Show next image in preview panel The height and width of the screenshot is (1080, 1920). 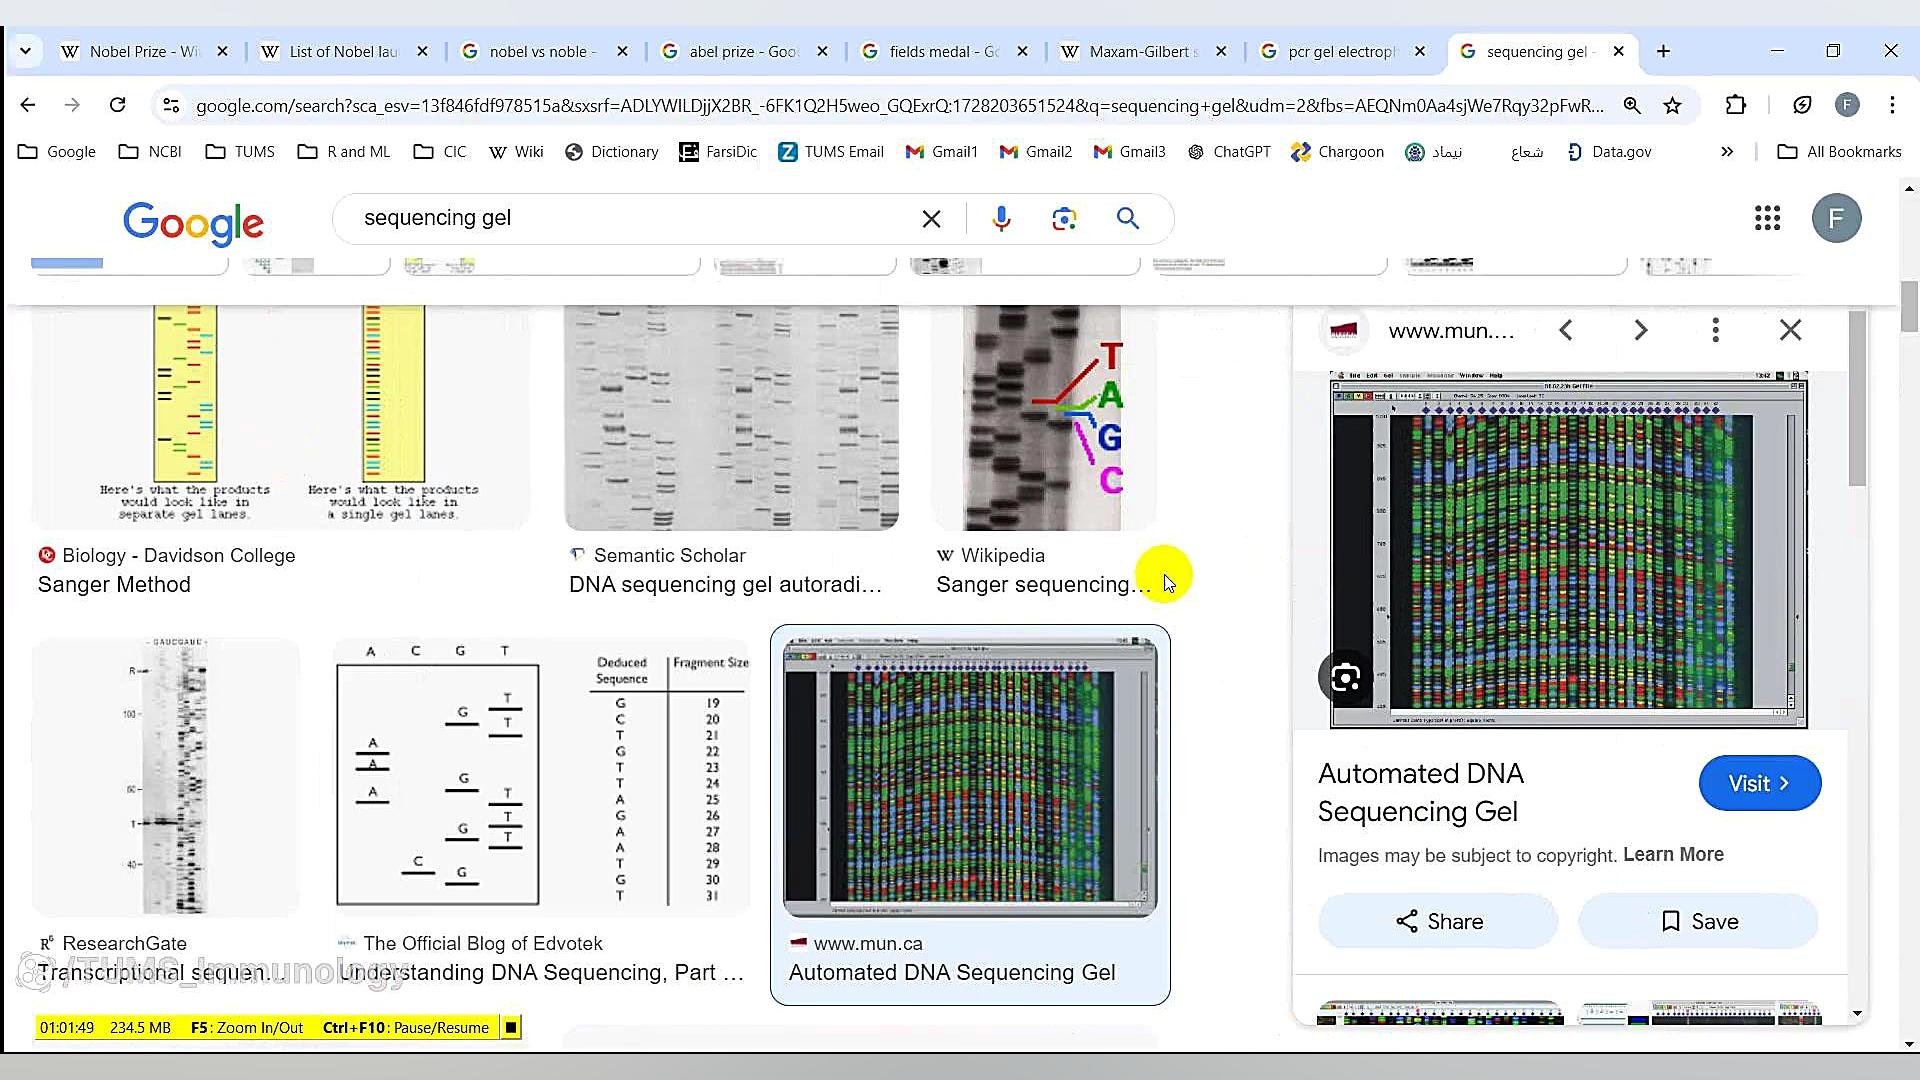tap(1640, 330)
